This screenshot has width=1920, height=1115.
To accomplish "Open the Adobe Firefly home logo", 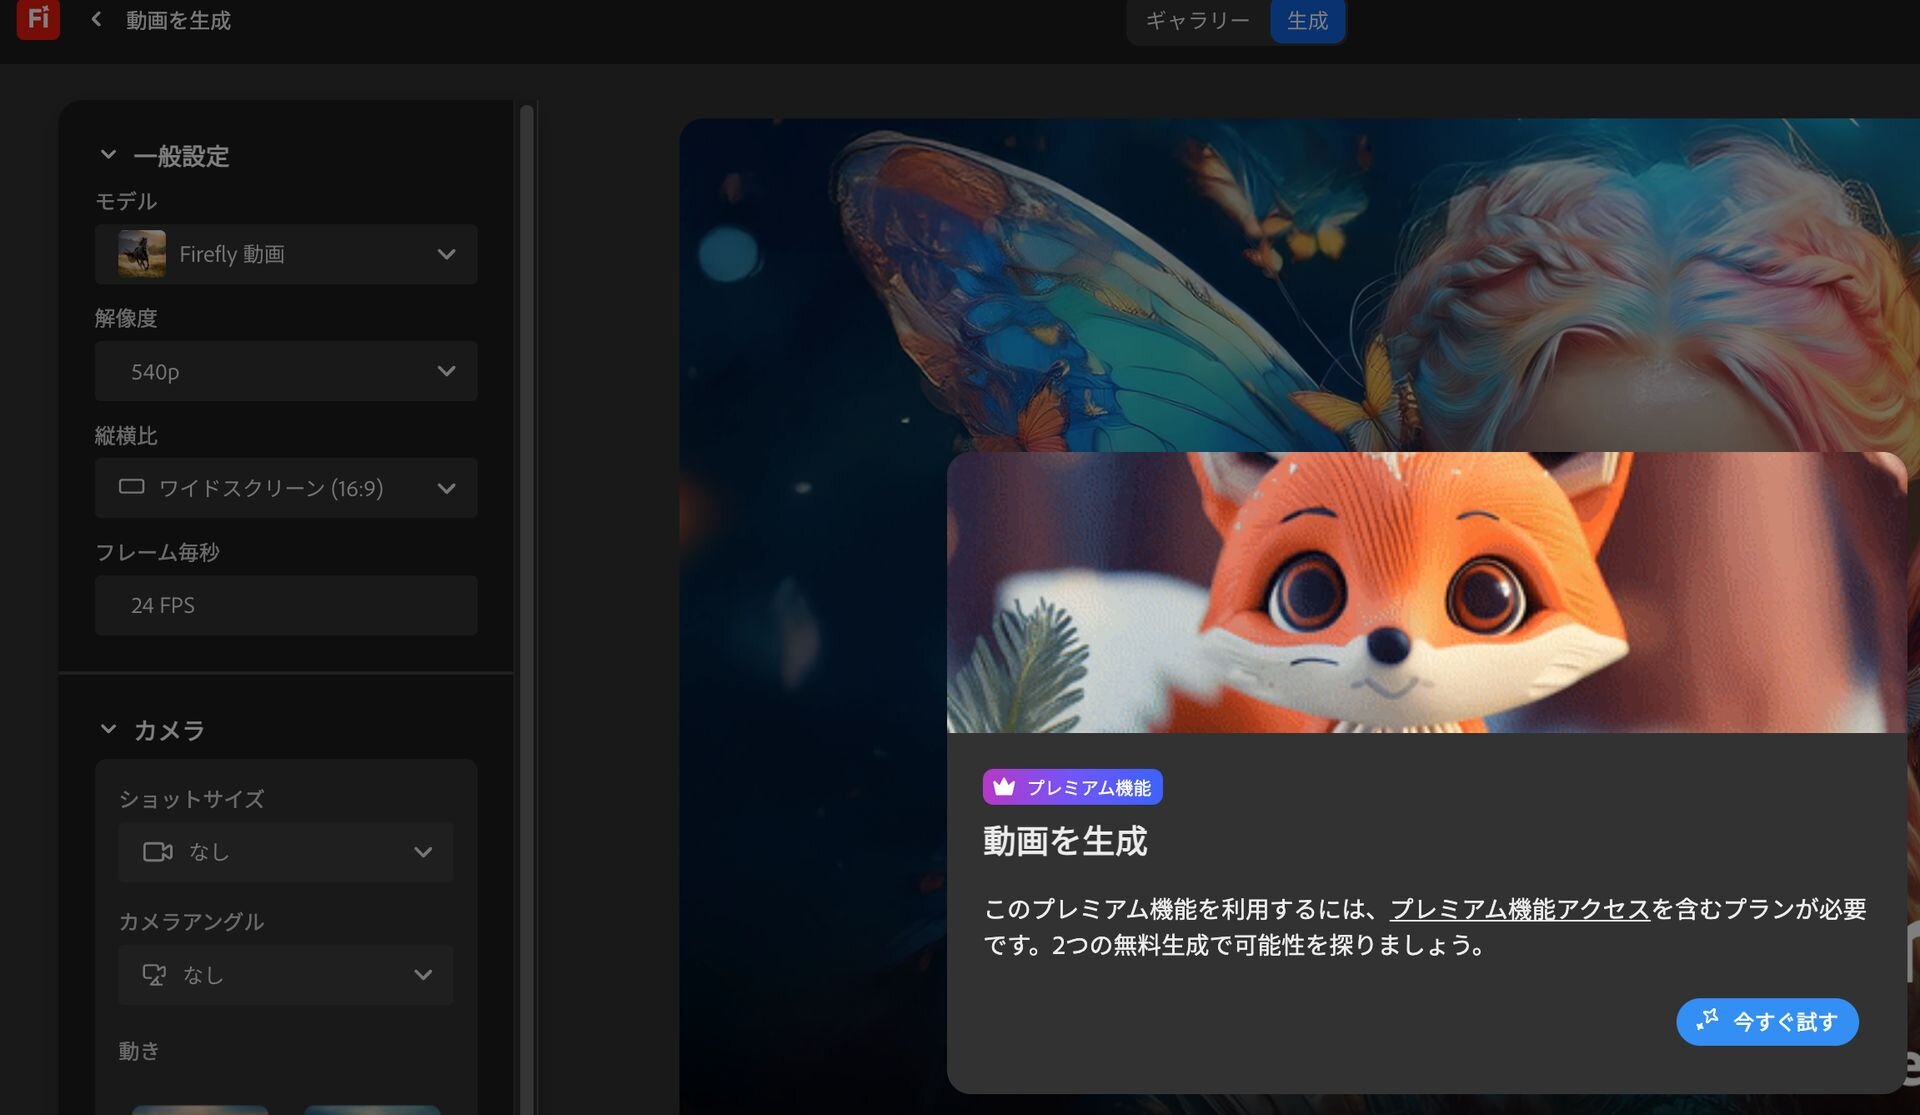I will [x=38, y=18].
